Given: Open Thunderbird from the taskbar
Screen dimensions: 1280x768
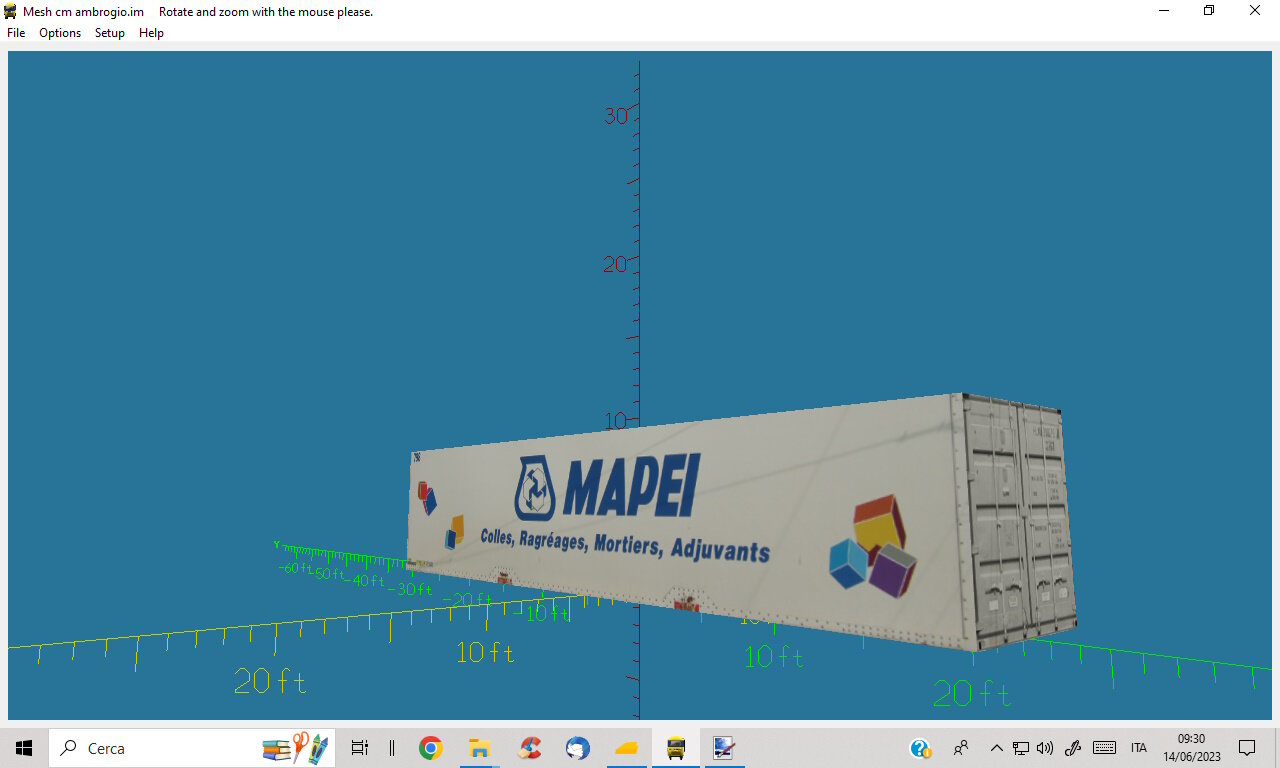Looking at the screenshot, I should click(x=578, y=748).
